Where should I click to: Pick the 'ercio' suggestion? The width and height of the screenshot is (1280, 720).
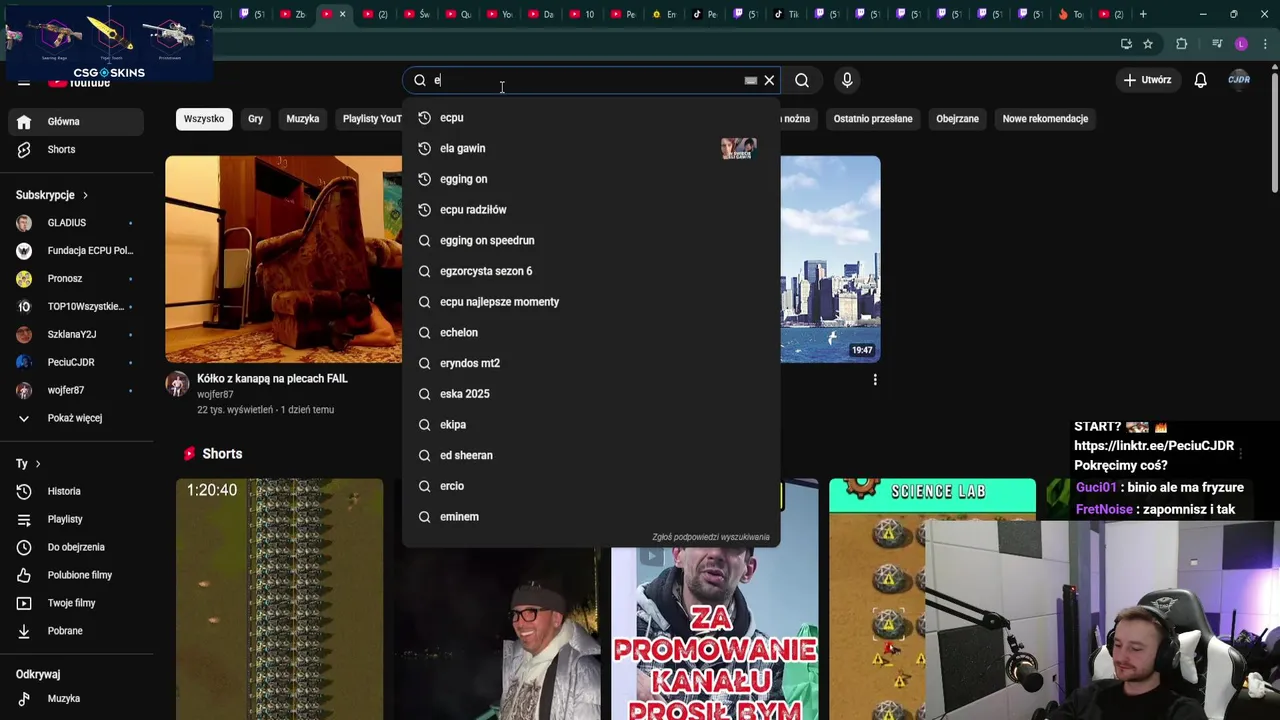[x=590, y=486]
